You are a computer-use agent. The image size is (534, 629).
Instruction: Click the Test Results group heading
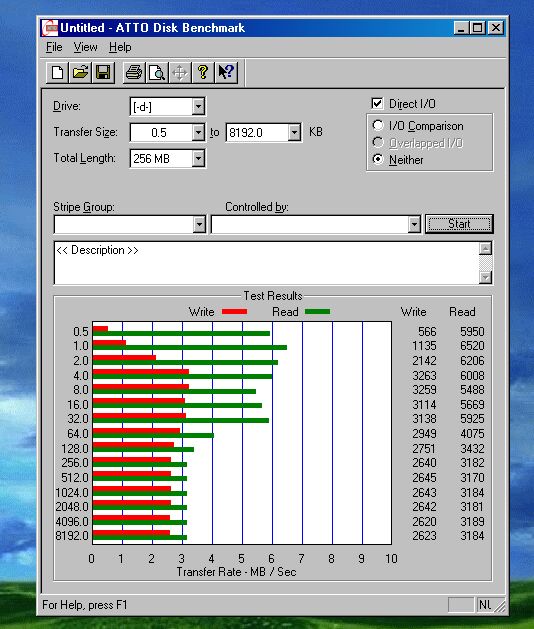point(273,296)
